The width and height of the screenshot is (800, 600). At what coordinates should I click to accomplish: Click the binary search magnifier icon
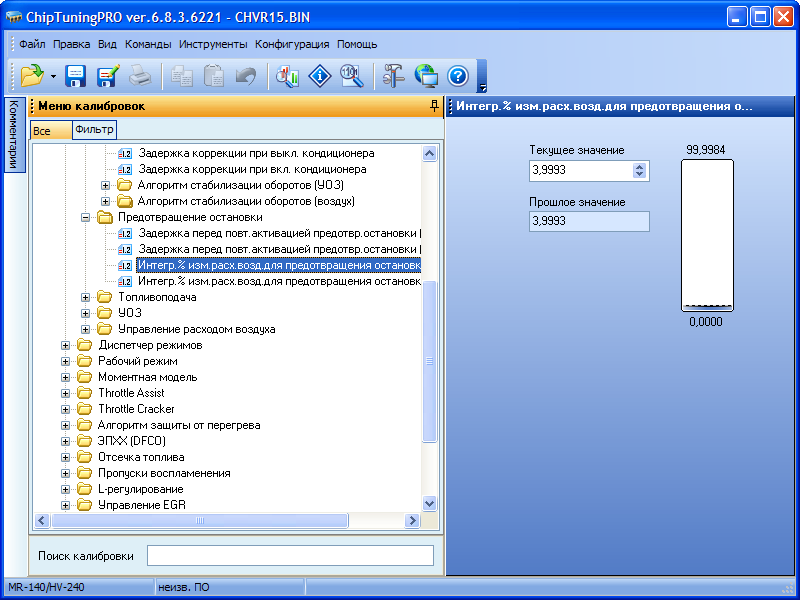350,75
